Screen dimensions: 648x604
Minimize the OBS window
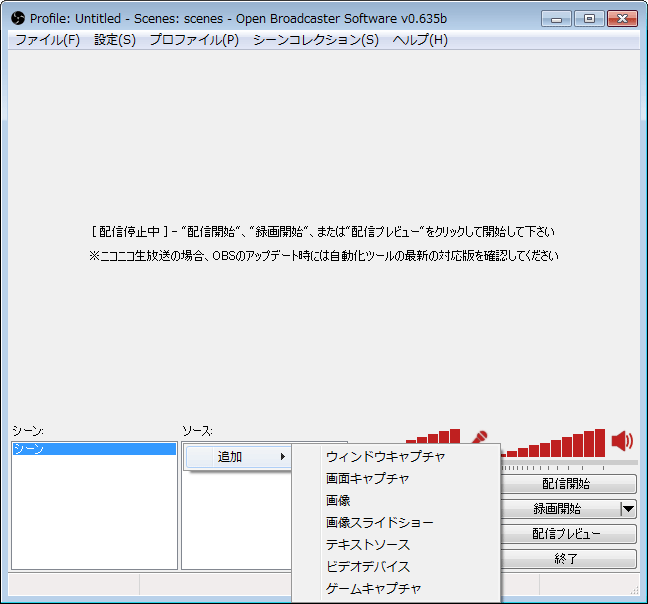coord(556,19)
